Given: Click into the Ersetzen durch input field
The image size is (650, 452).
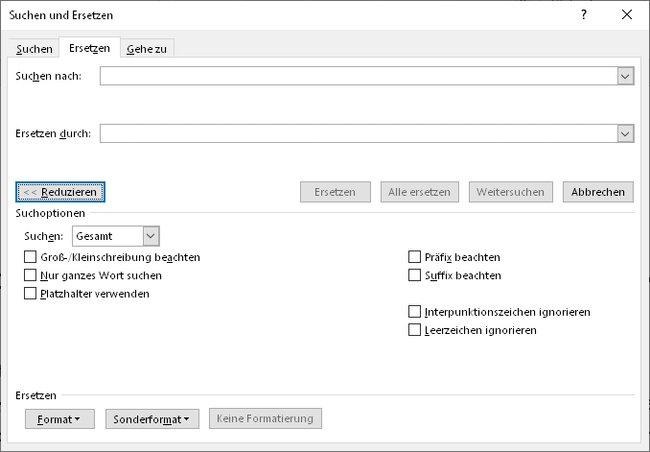Looking at the screenshot, I should (359, 134).
